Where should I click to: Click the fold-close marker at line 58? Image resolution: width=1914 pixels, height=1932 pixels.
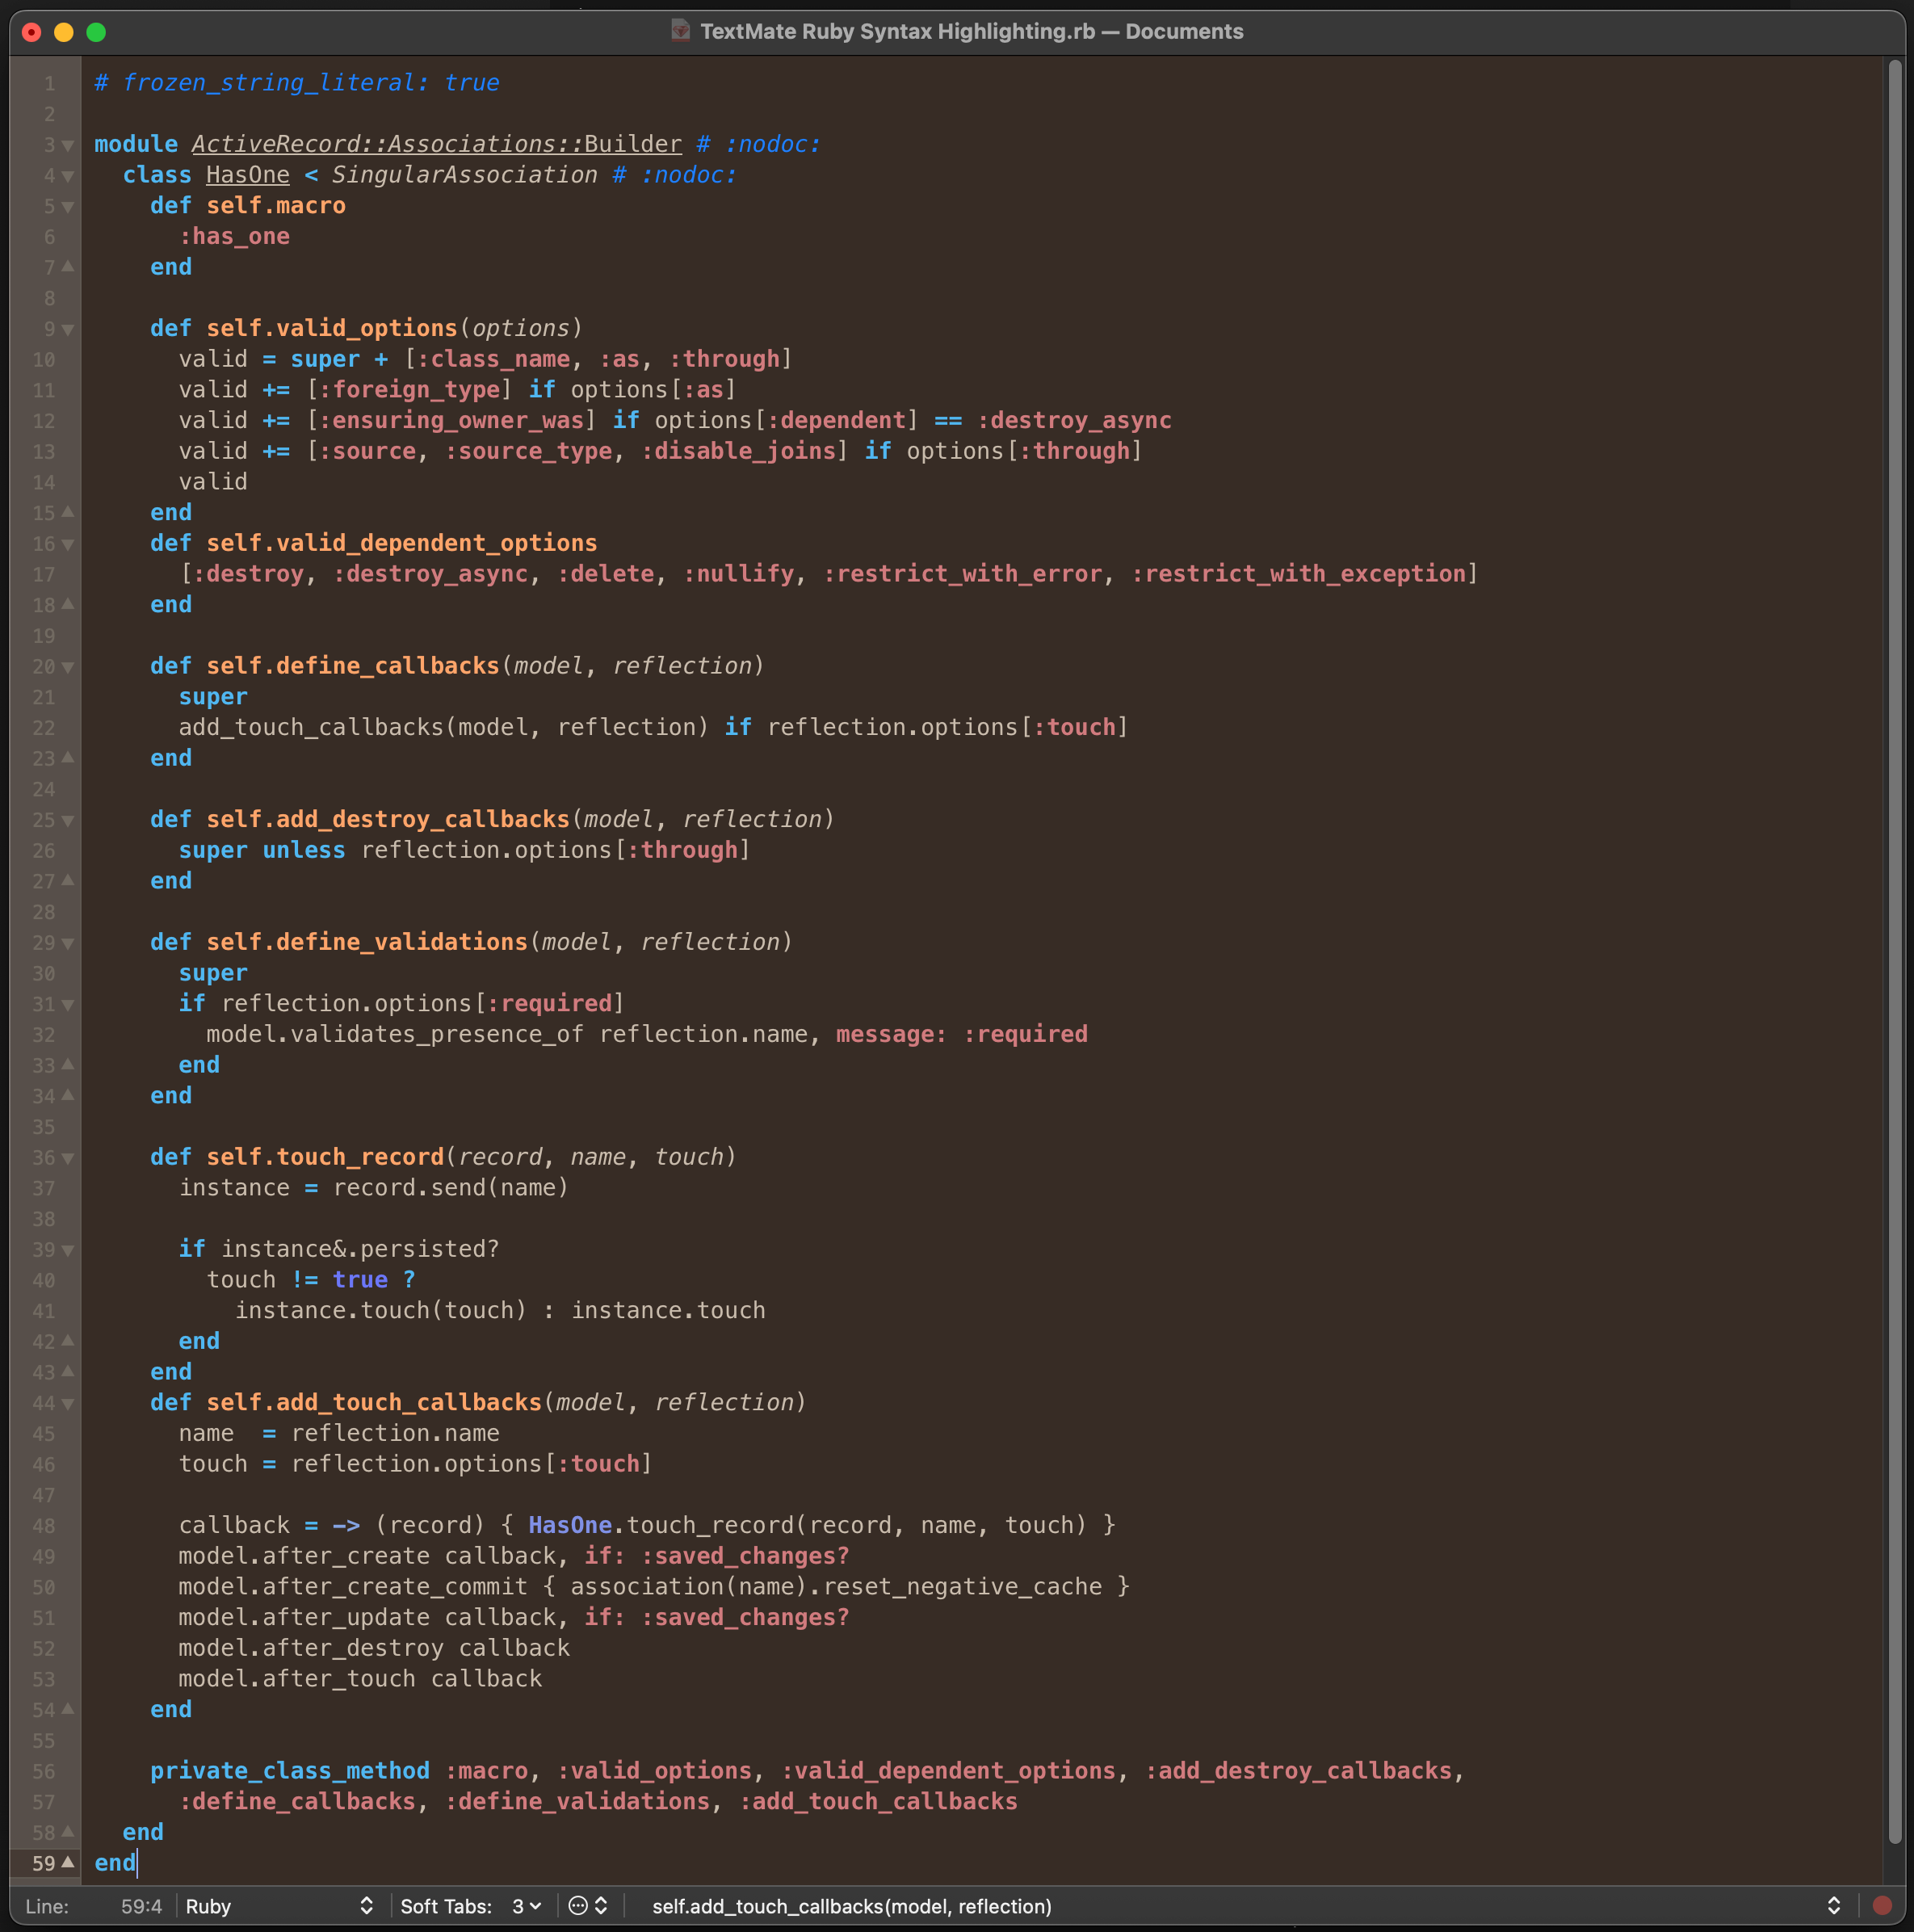coord(66,1832)
